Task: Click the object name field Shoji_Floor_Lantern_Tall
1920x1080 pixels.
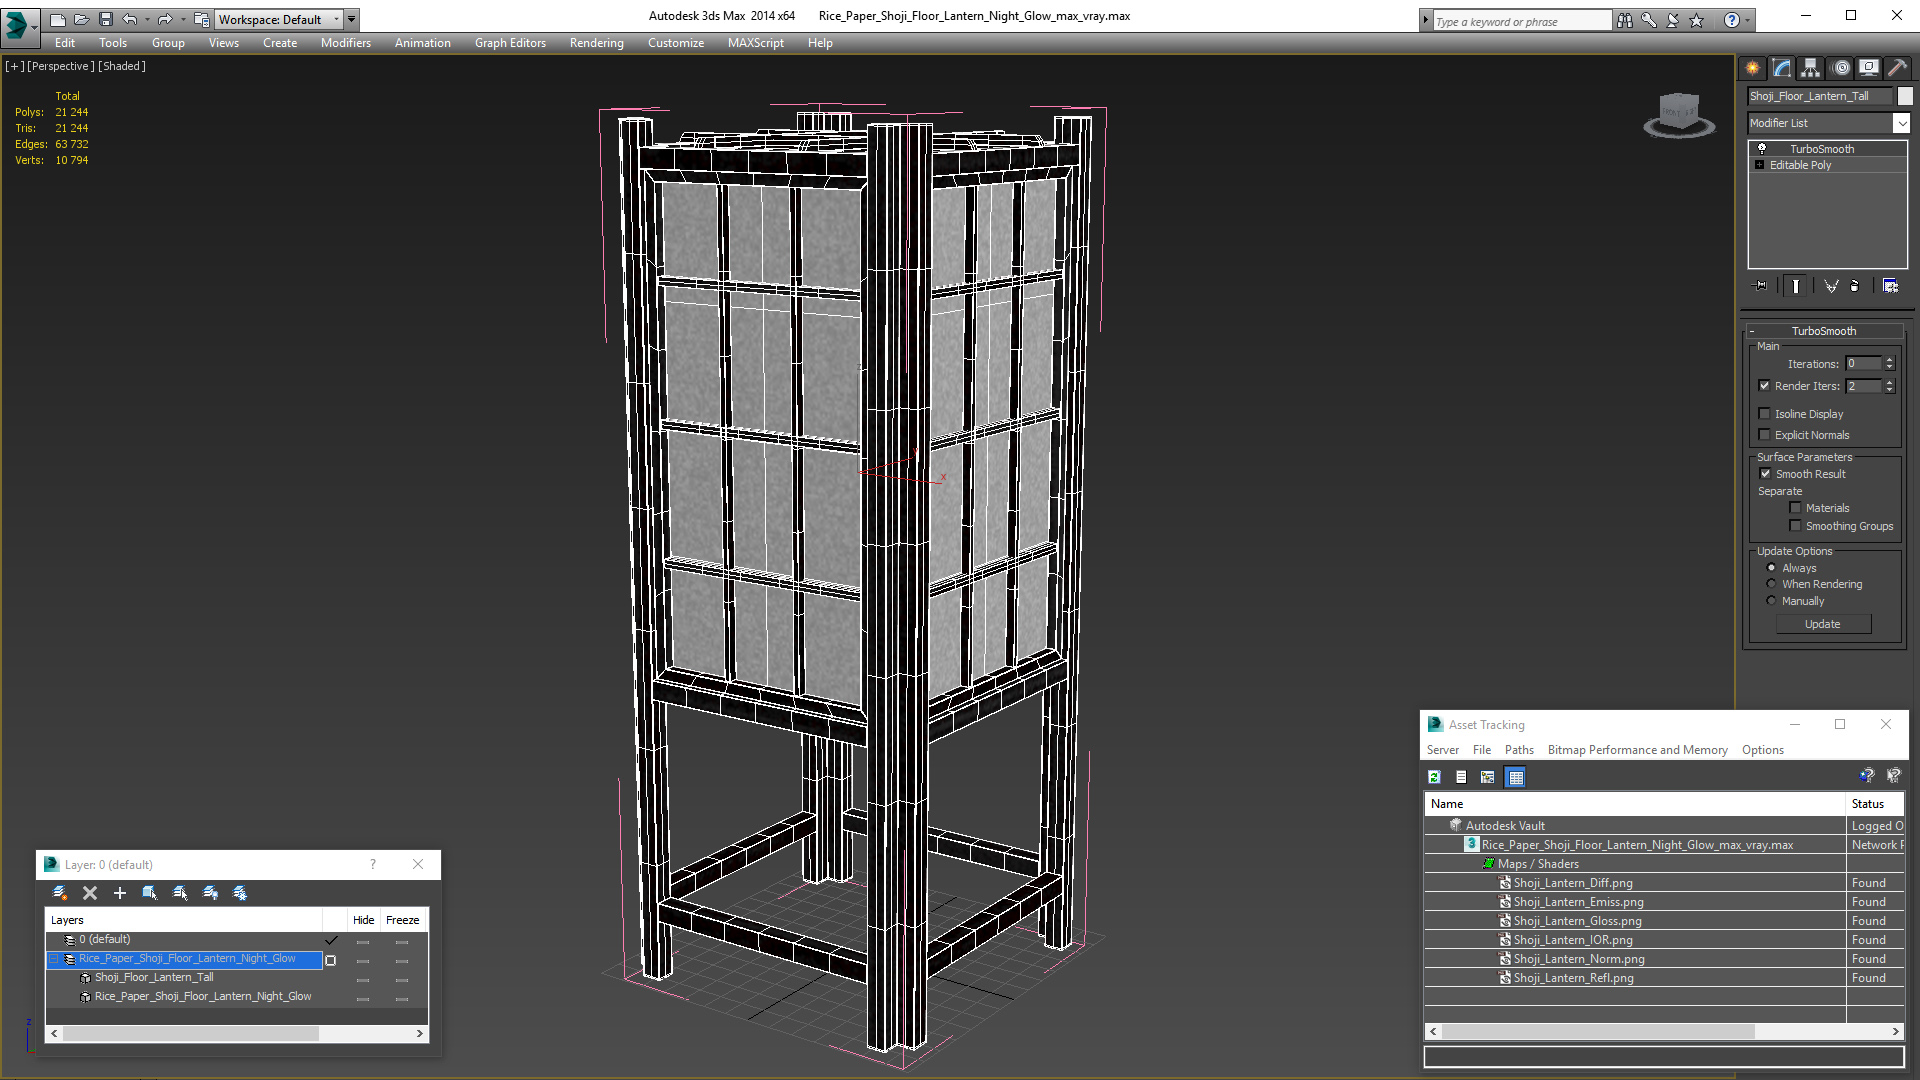Action: 1820,96
